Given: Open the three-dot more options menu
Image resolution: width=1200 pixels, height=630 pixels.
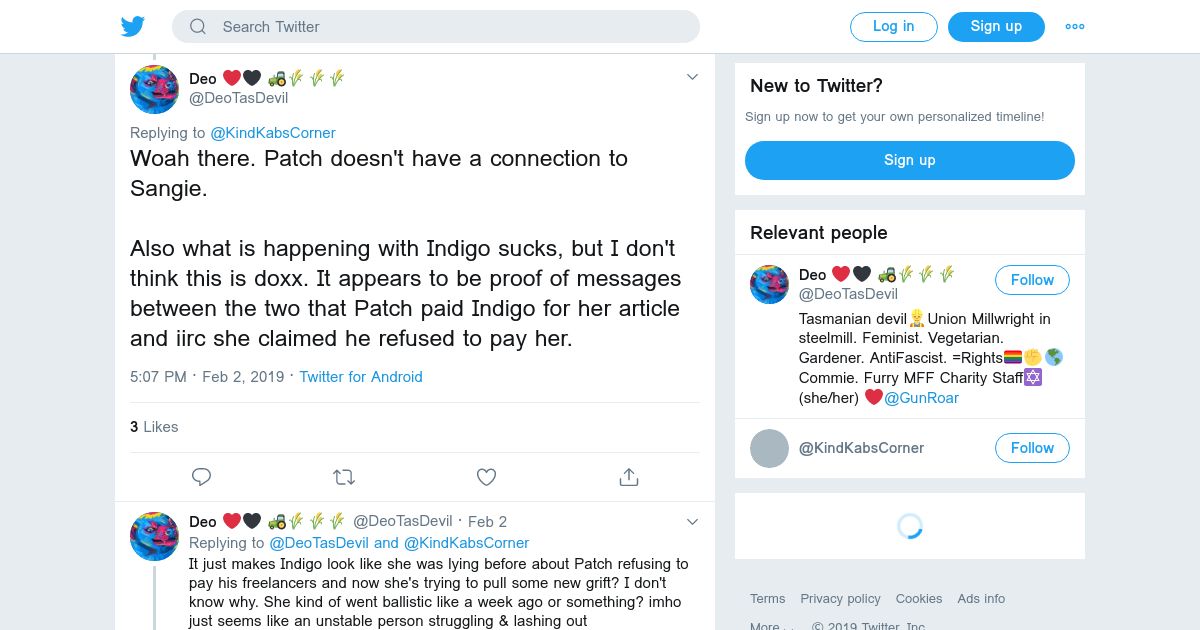Looking at the screenshot, I should (1075, 27).
